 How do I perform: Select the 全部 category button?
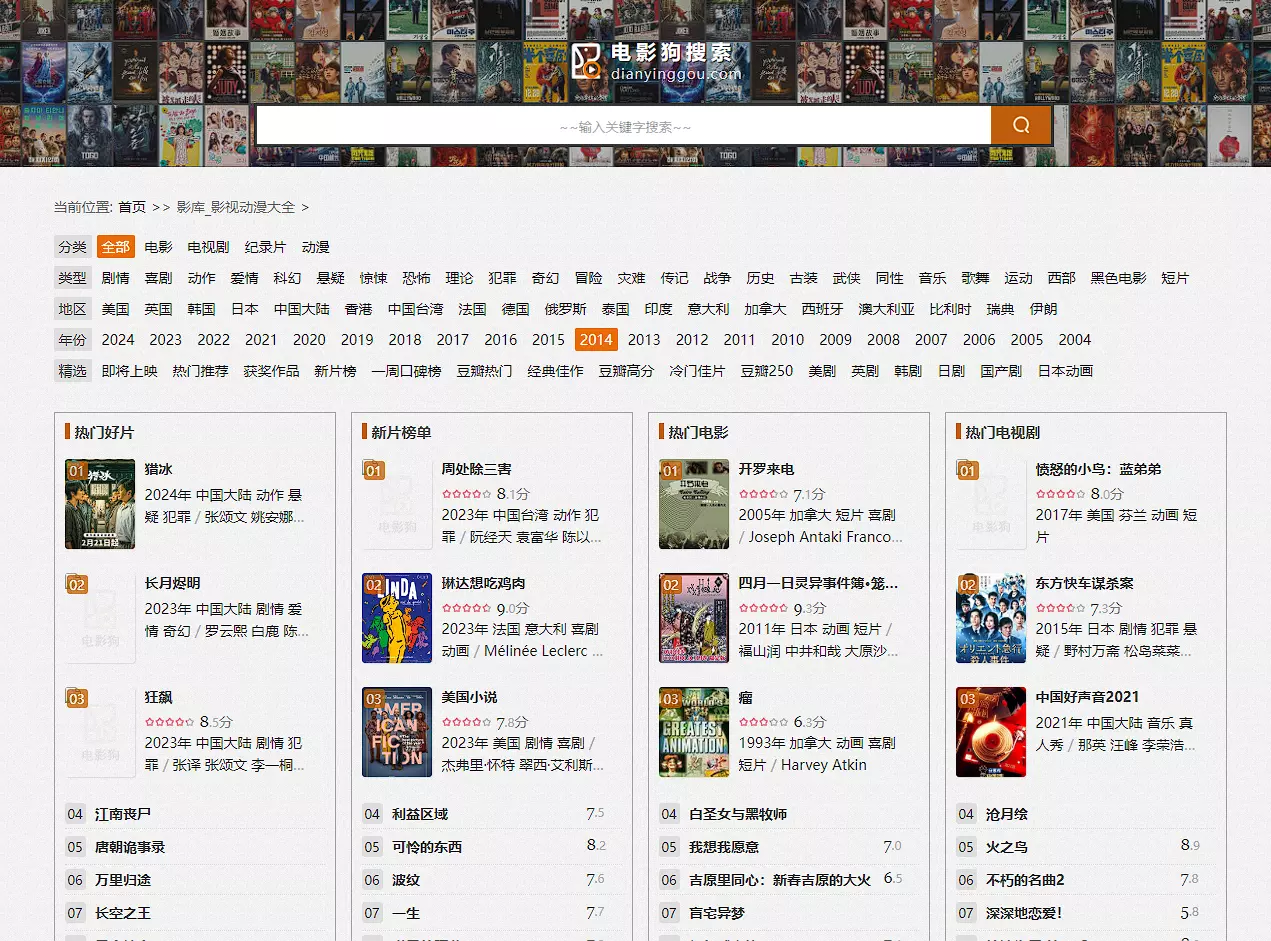[x=116, y=247]
